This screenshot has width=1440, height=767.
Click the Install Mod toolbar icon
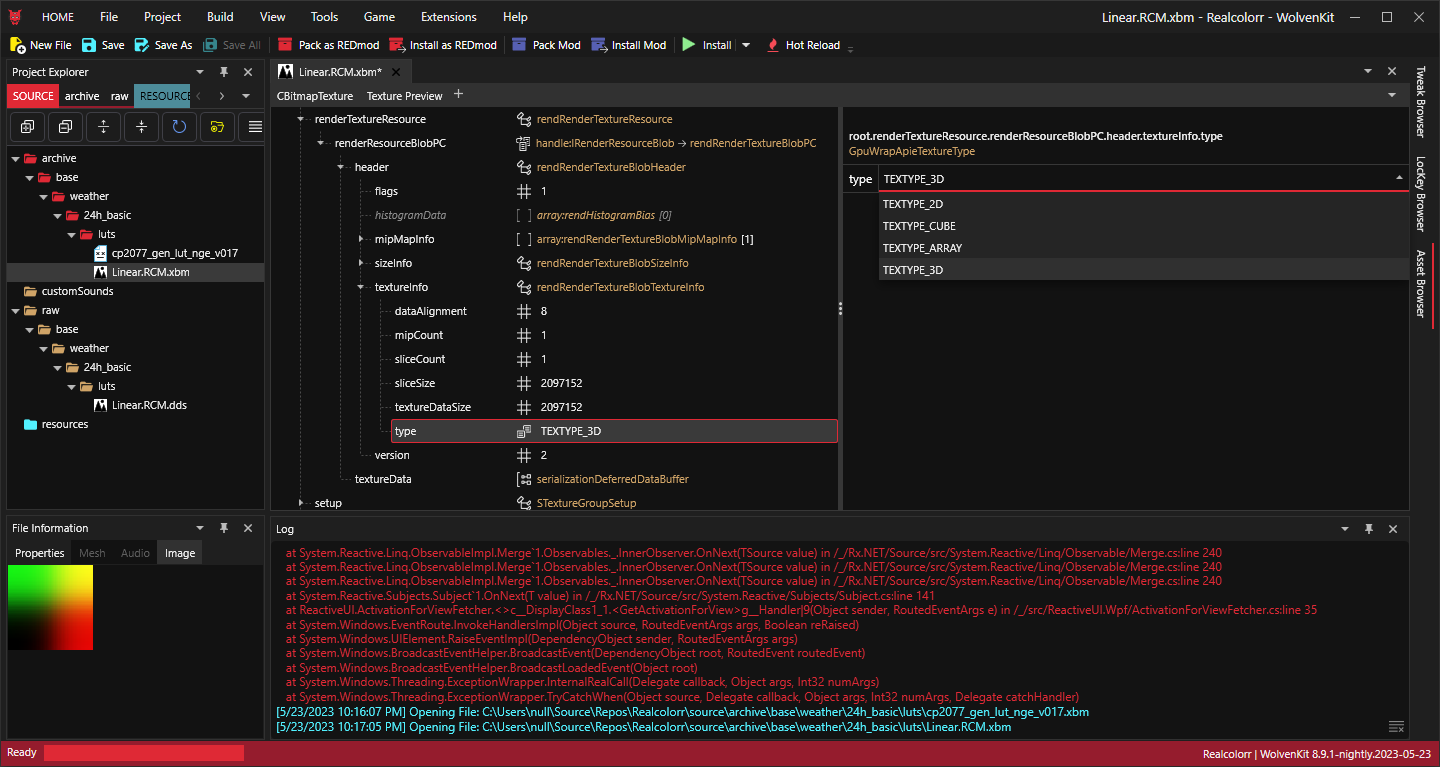pos(599,45)
